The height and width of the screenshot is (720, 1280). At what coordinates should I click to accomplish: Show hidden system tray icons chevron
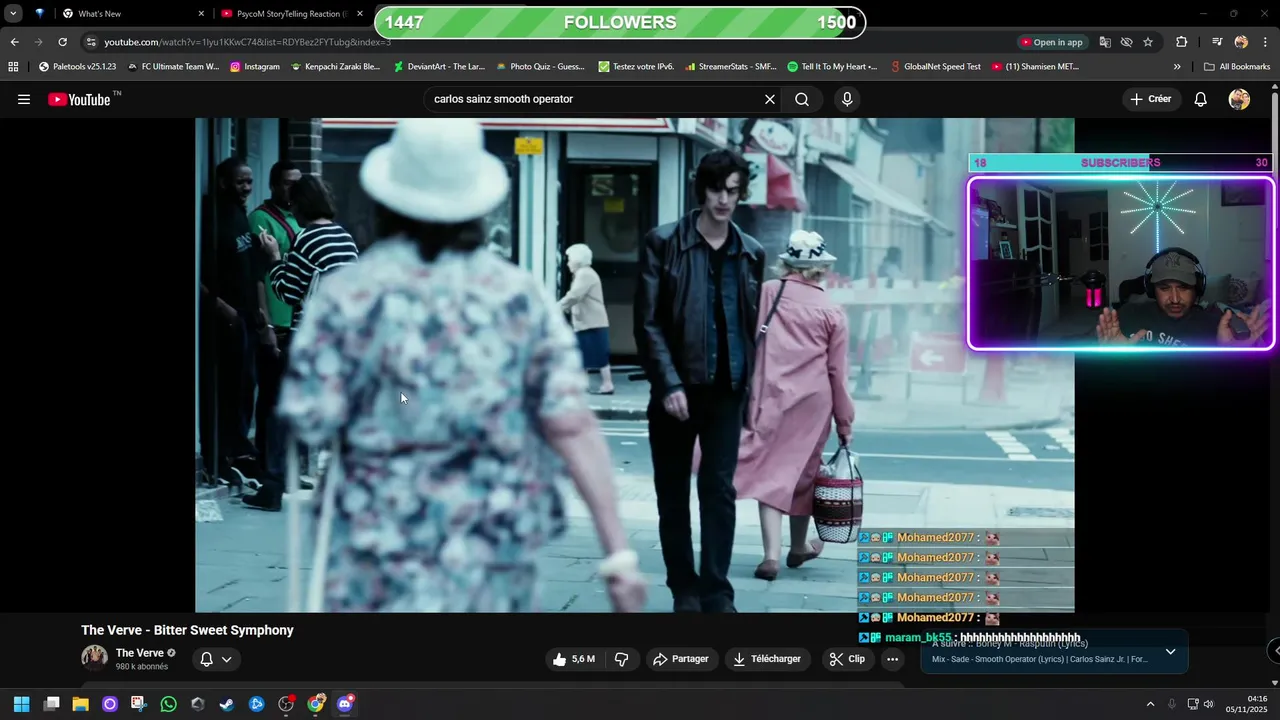(x=1150, y=704)
